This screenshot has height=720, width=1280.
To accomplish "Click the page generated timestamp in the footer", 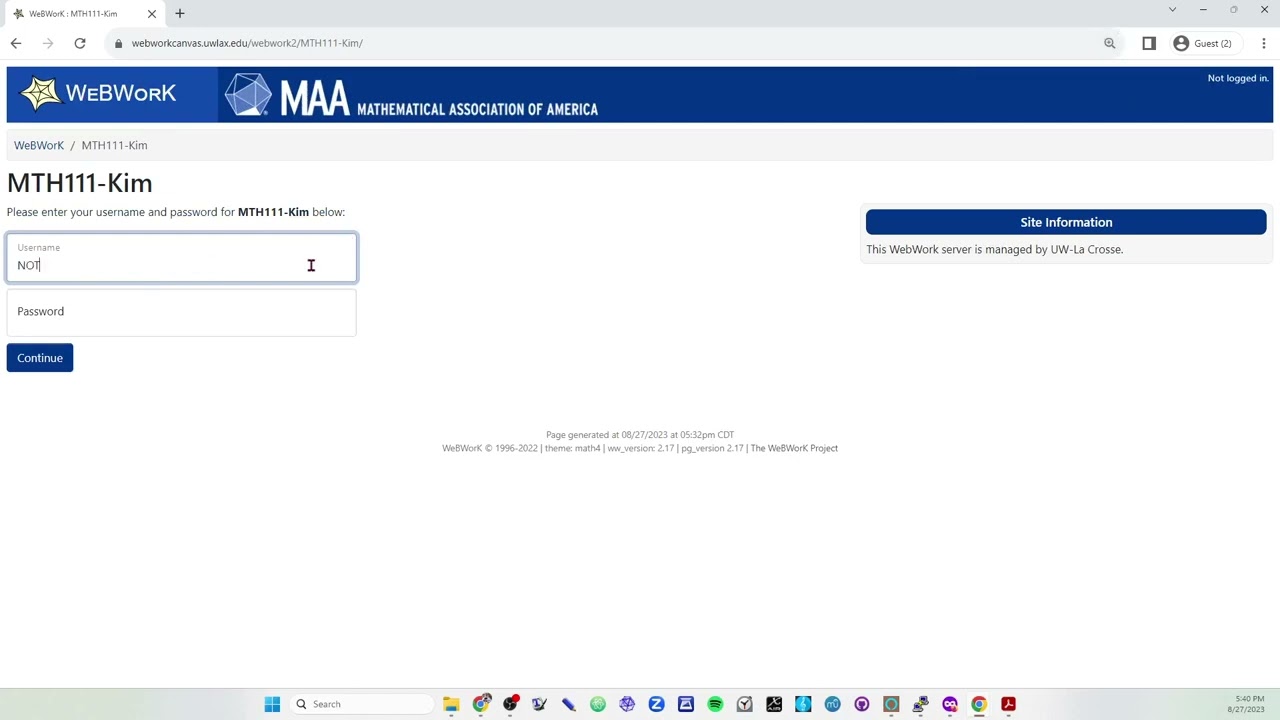I will [x=640, y=434].
